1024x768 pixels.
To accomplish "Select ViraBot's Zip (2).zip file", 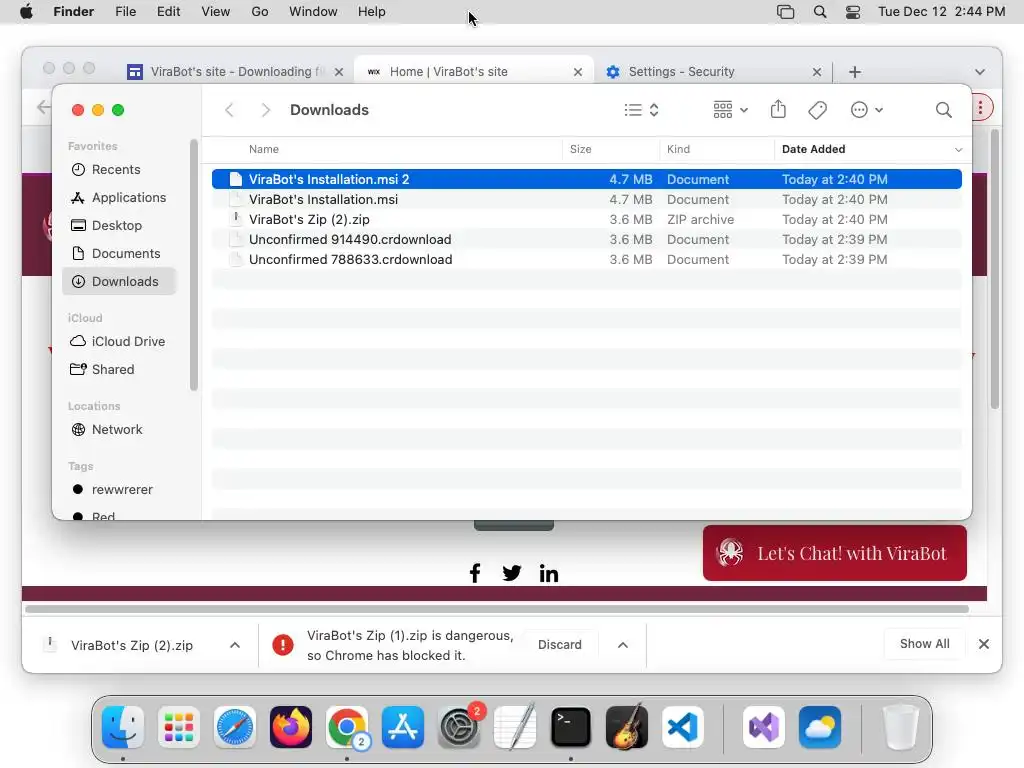I will tap(586, 219).
